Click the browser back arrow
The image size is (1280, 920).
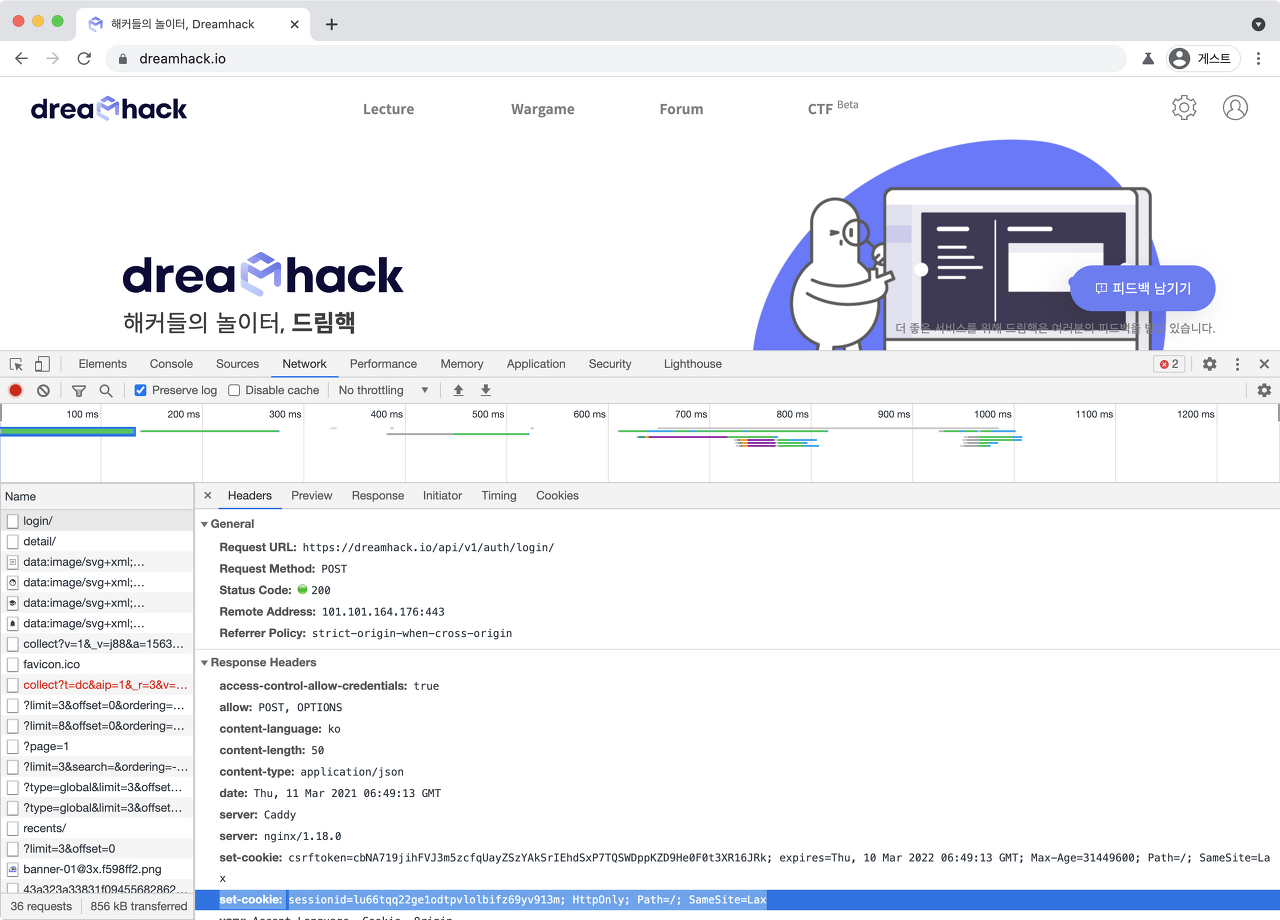coord(21,59)
